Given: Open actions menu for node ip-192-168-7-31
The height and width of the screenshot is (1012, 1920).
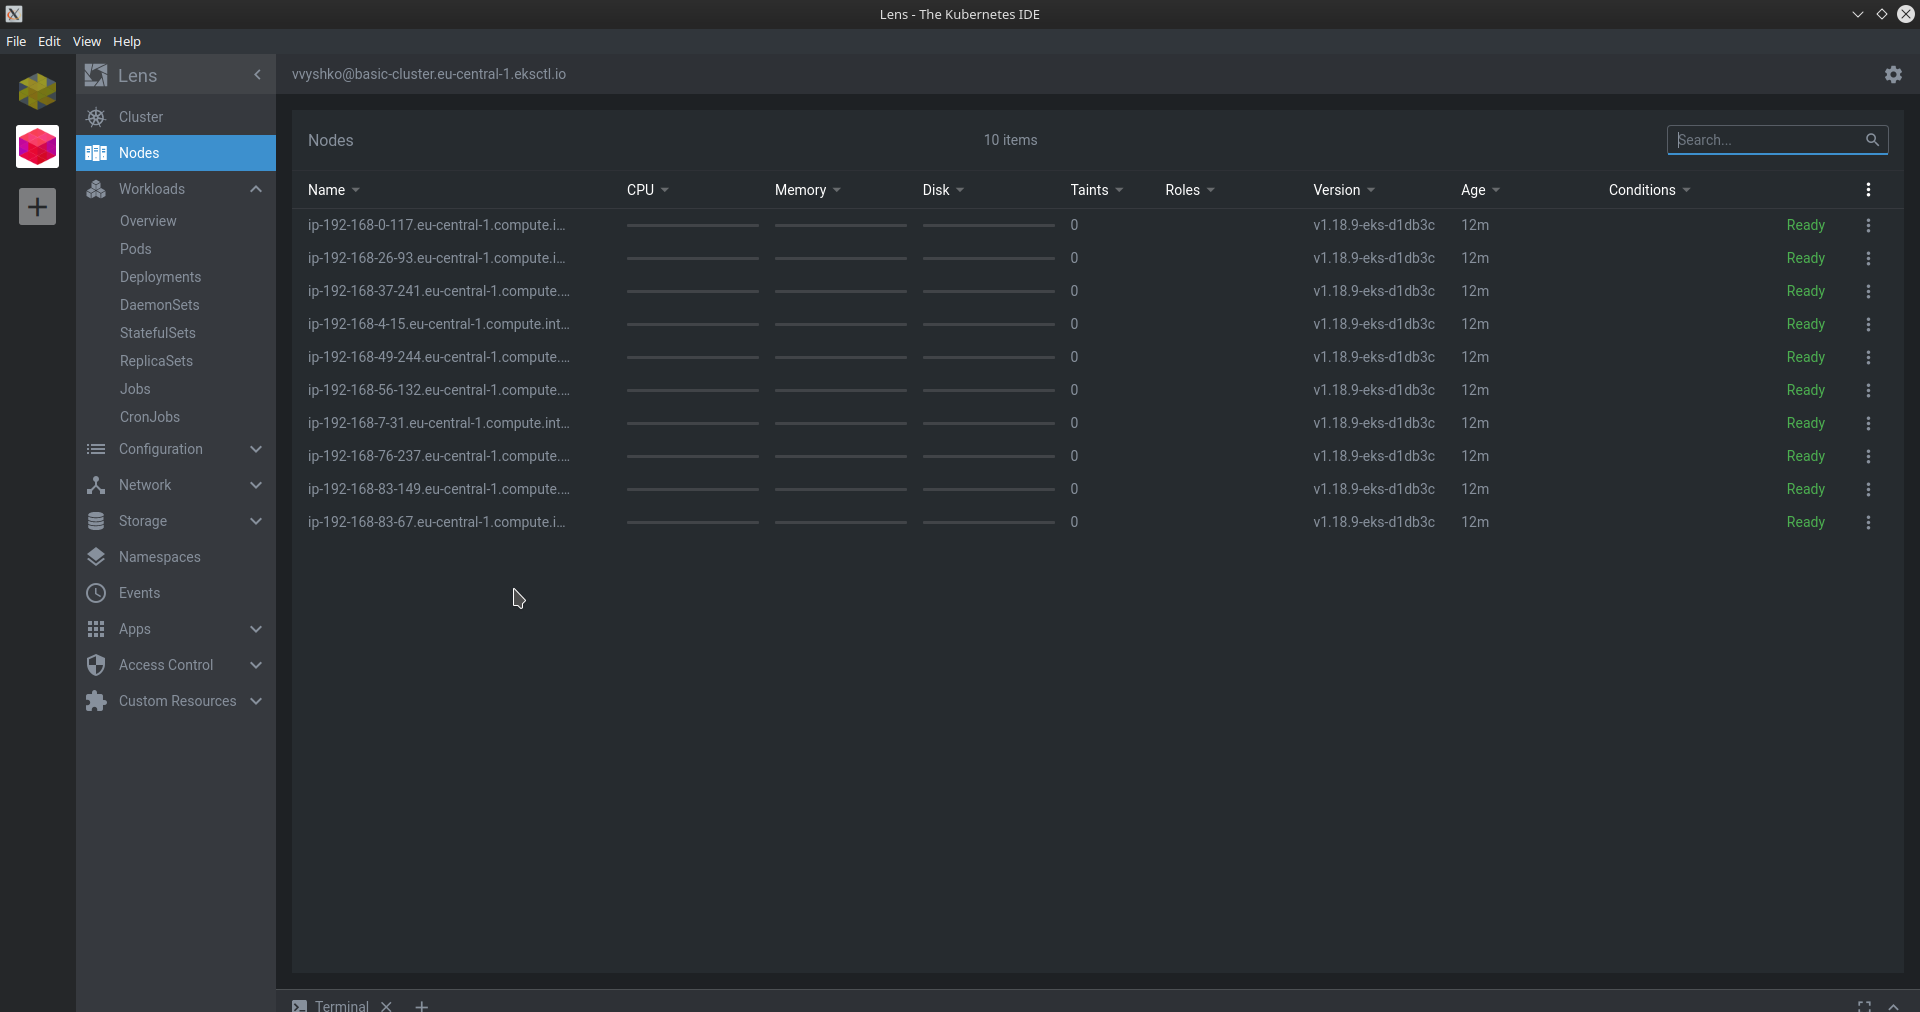Looking at the screenshot, I should 1868,423.
